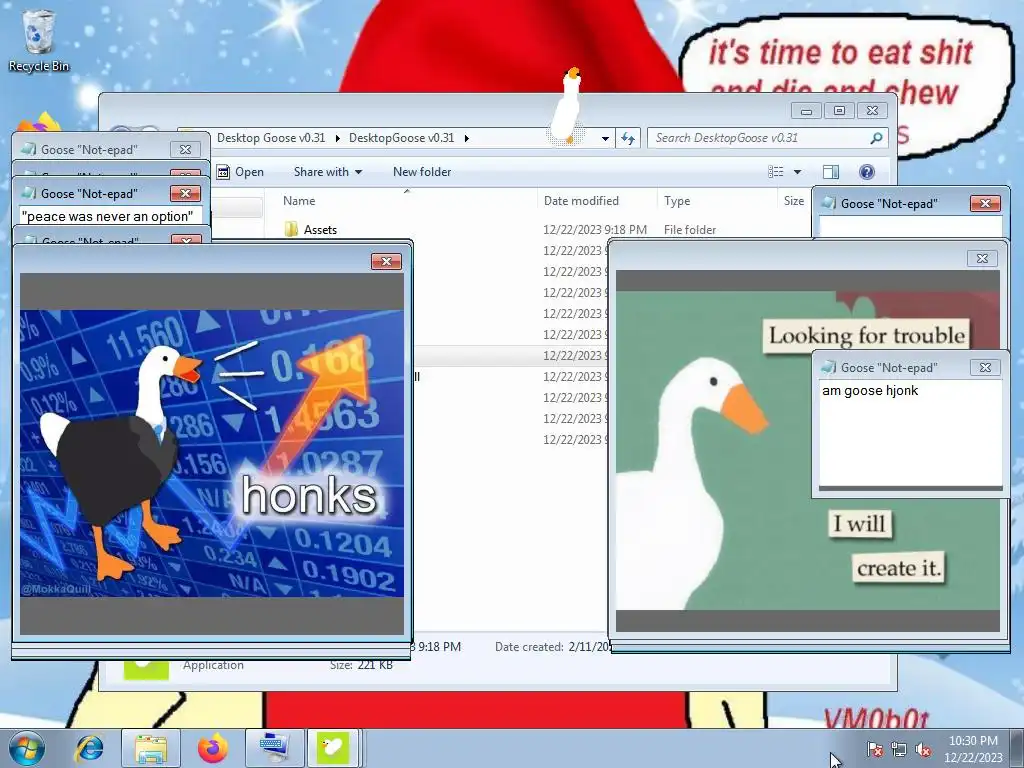Click the Looking for trouble goose image
Viewport: 1024px width, 768px height.
click(807, 451)
